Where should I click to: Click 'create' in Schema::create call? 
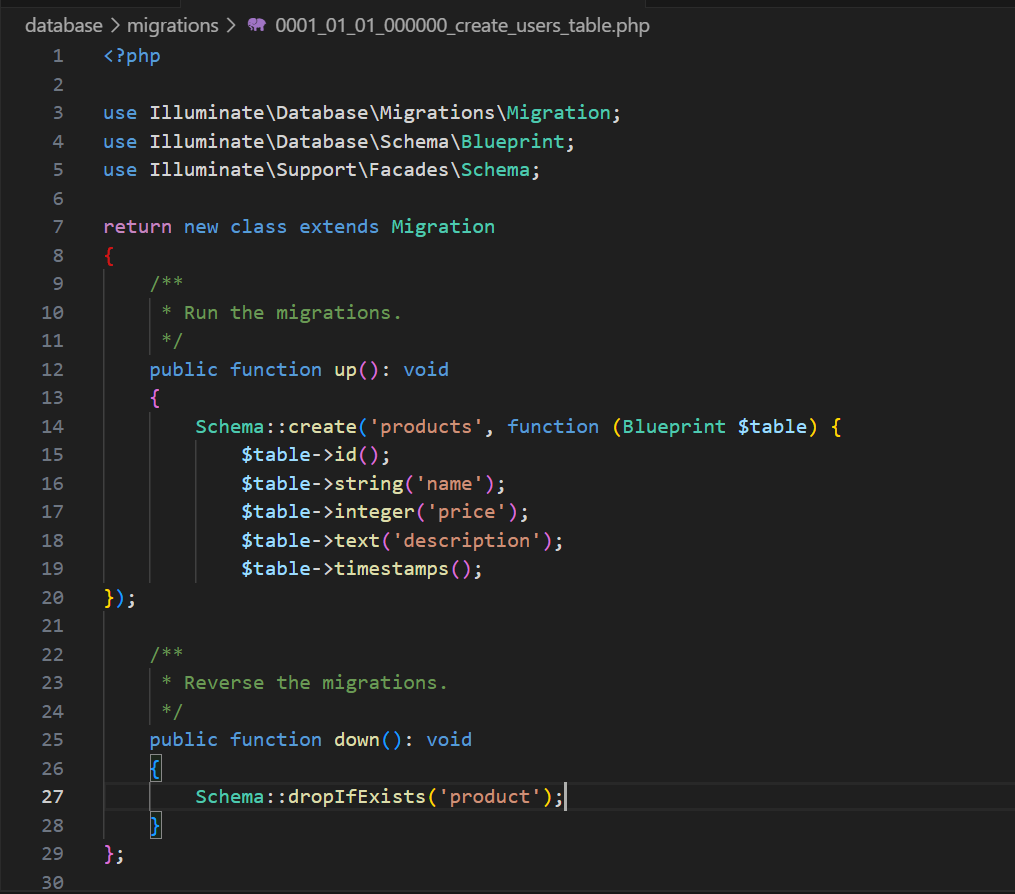pos(322,427)
